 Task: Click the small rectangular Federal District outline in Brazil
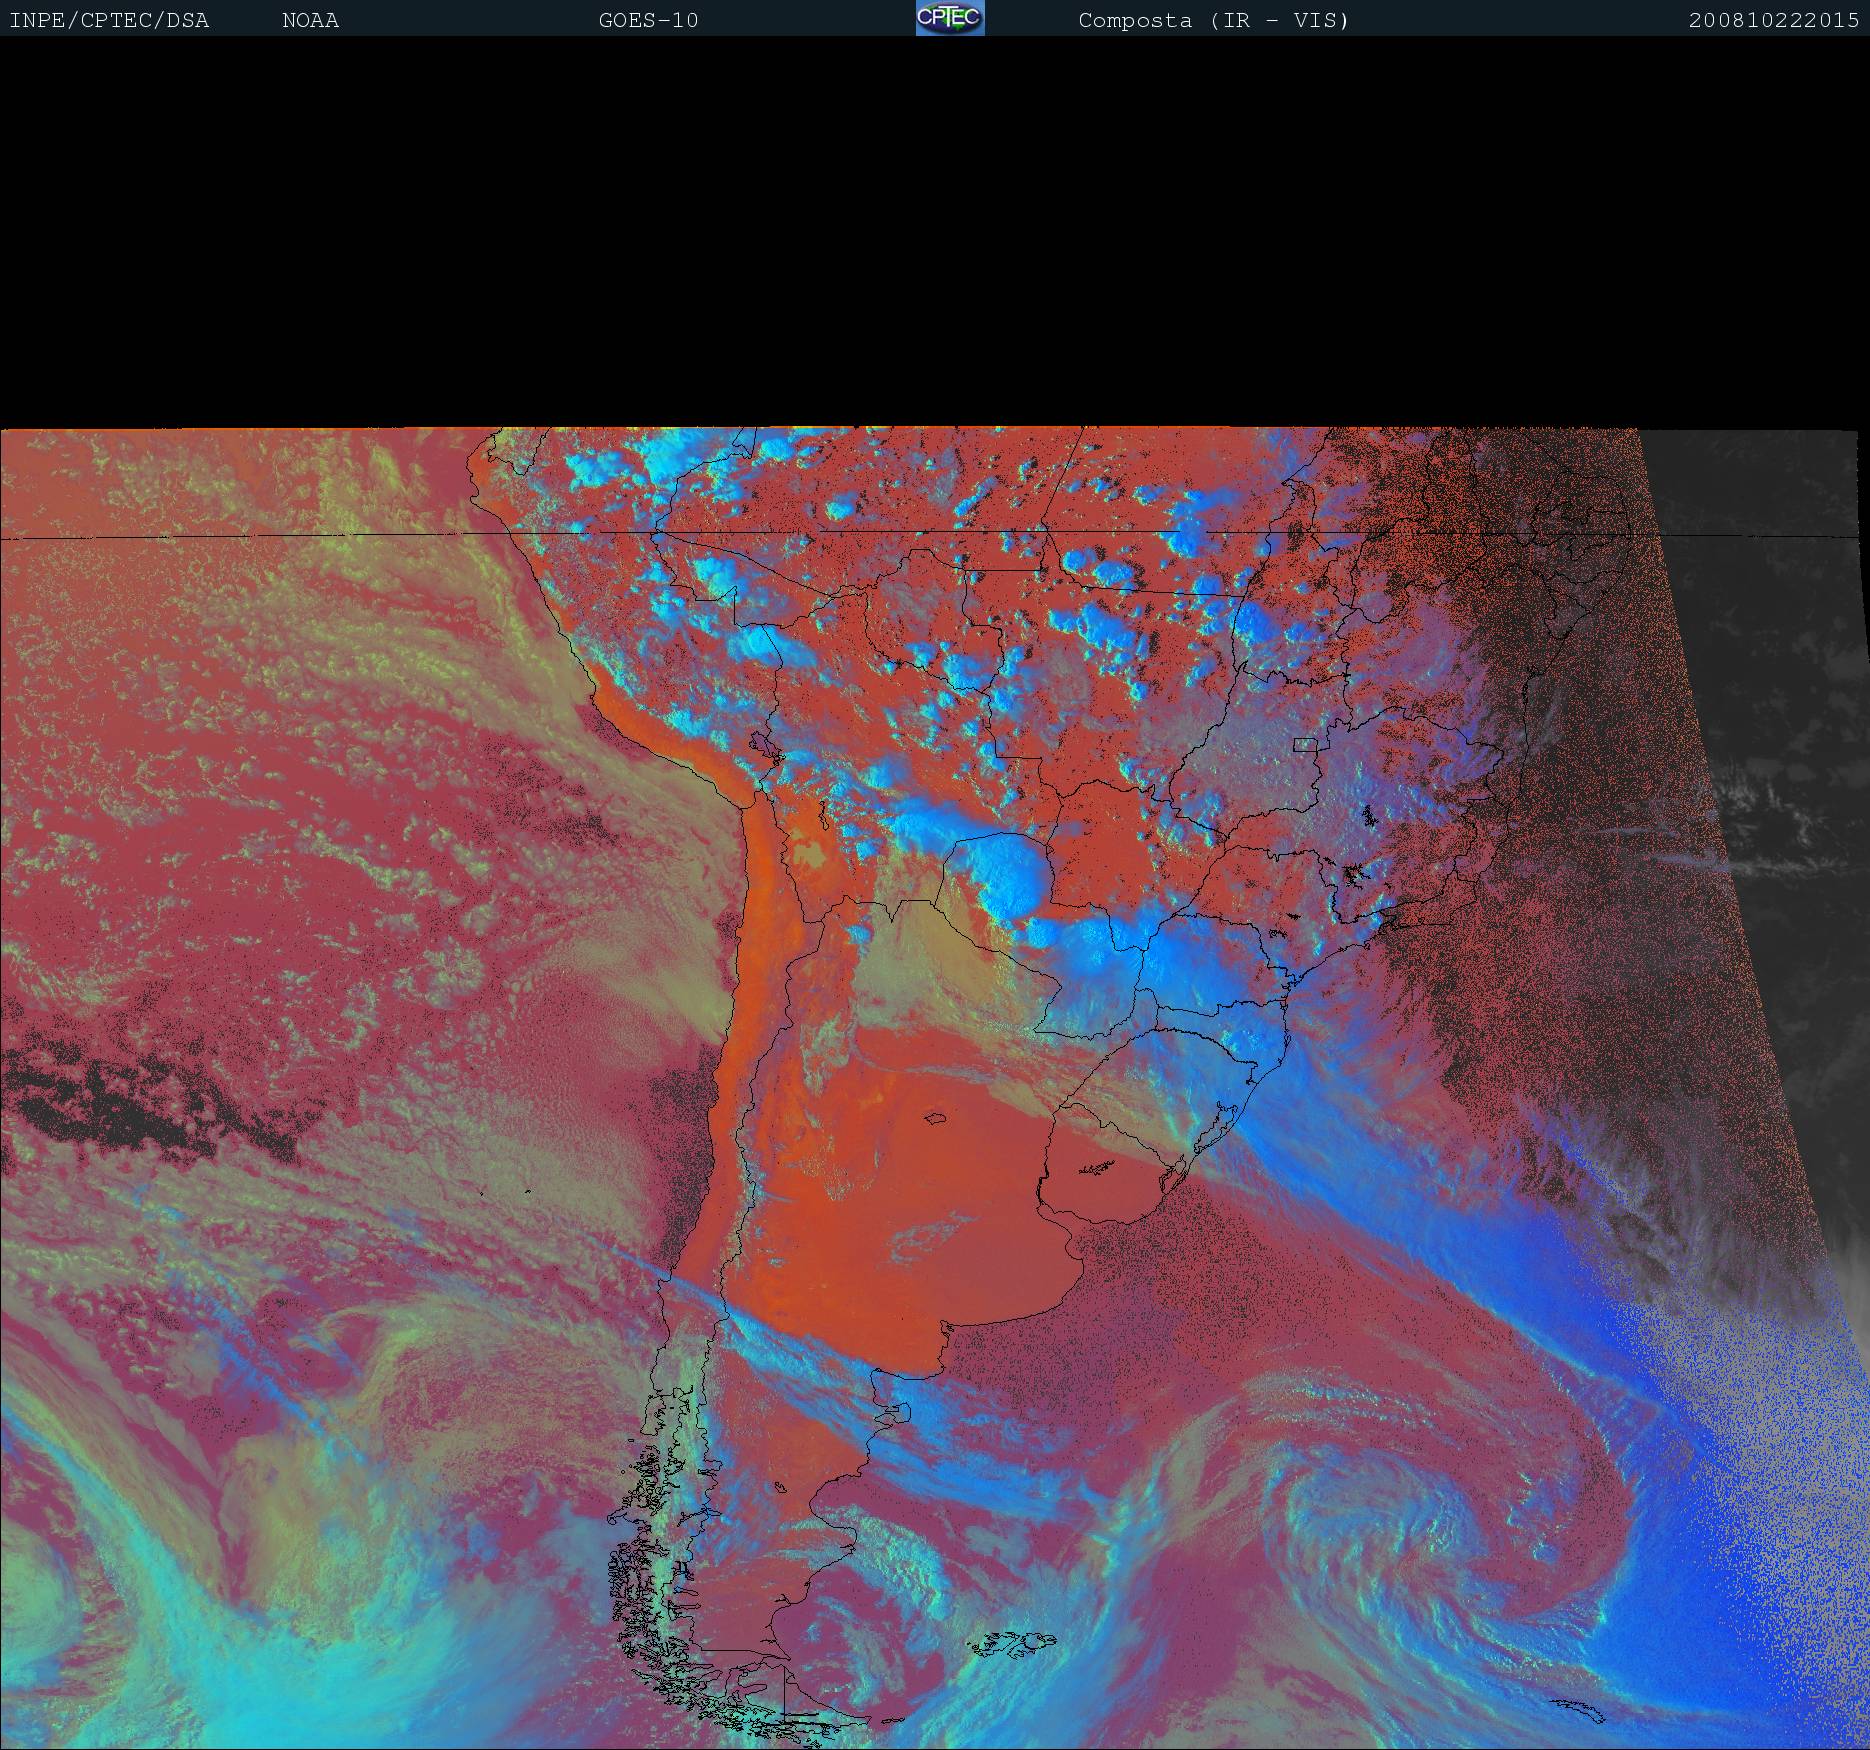tap(1304, 744)
